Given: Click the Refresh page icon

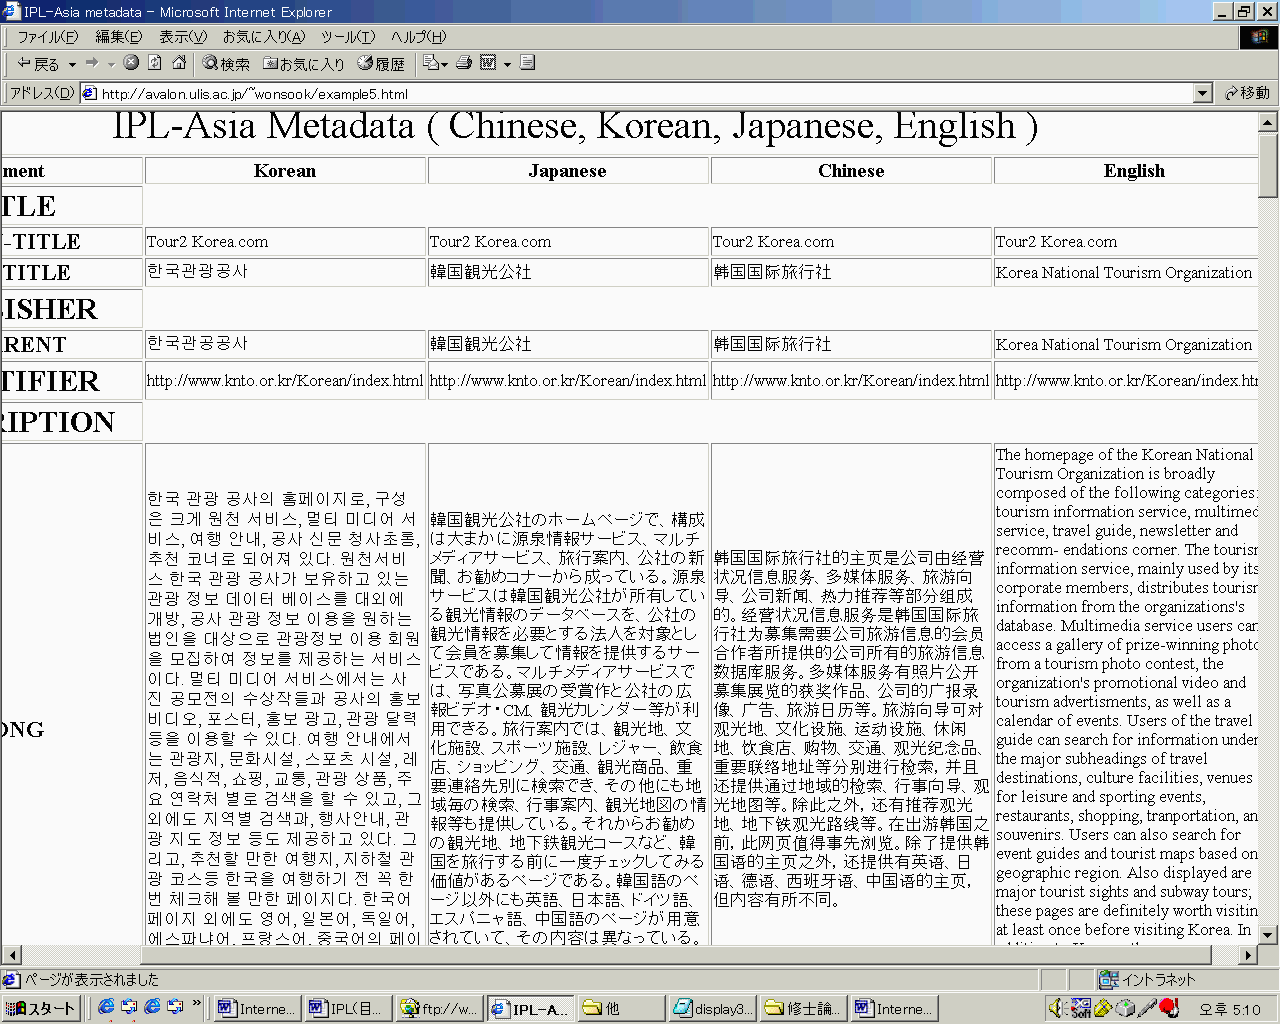Looking at the screenshot, I should point(155,63).
